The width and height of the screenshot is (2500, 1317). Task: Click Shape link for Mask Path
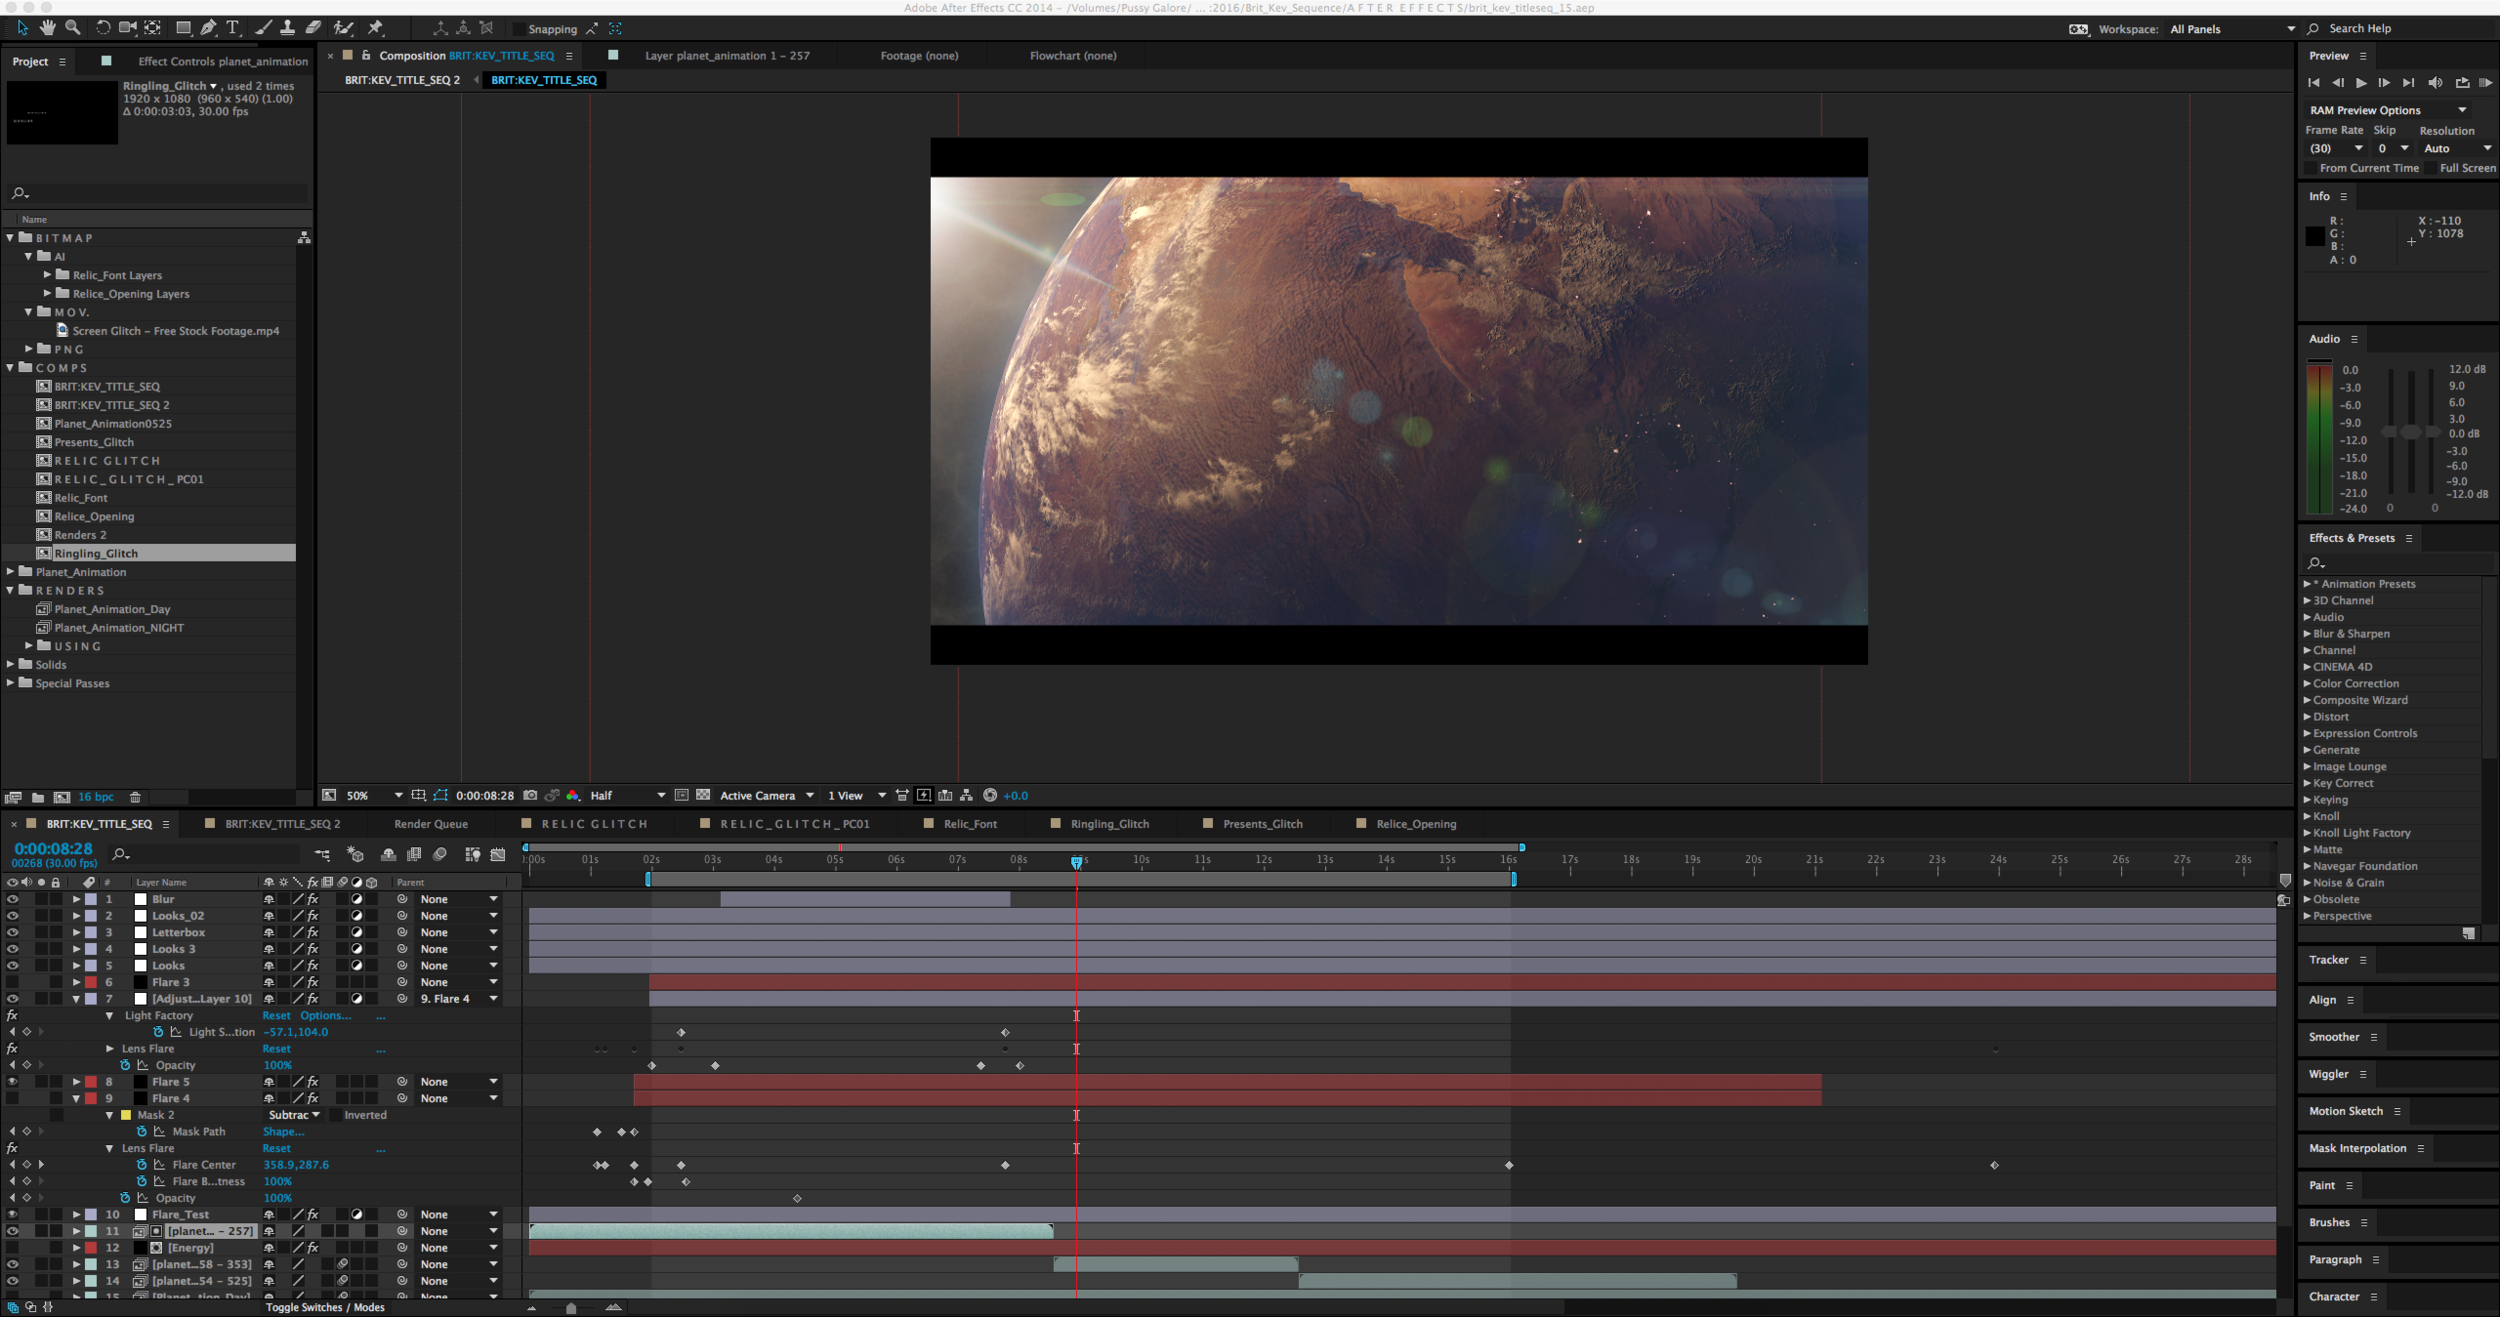click(x=283, y=1133)
